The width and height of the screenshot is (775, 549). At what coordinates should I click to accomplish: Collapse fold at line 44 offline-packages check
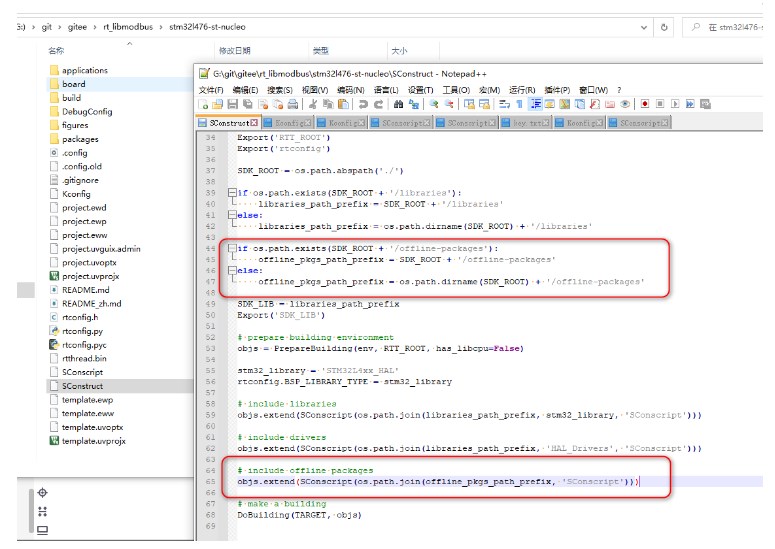click(231, 248)
